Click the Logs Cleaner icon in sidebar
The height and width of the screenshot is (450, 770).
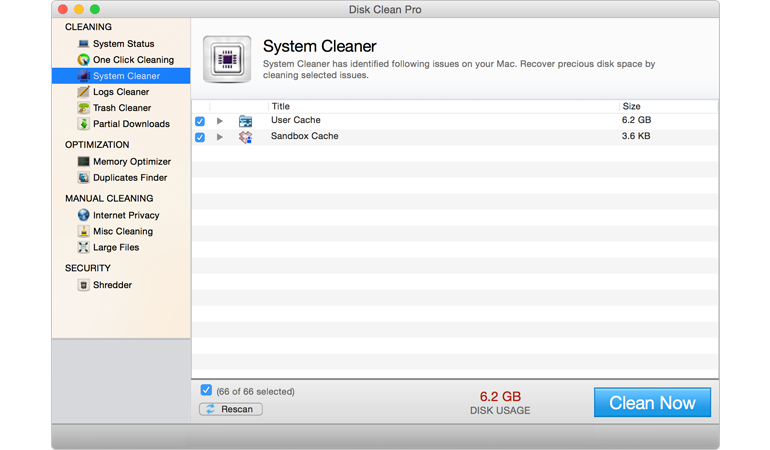click(x=84, y=92)
